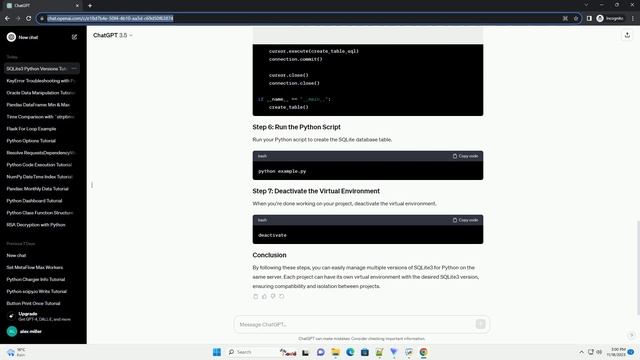Open the tab search dropdown in title bar
The height and width of the screenshot is (360, 640).
587,5
